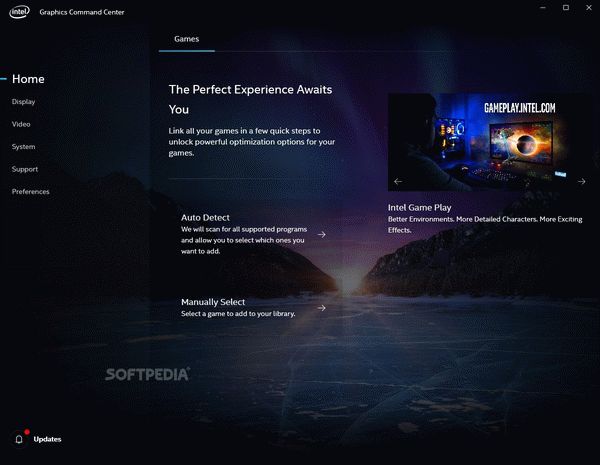Click 'The Perfect Experience Awaits You' heading

pyautogui.click(x=251, y=100)
